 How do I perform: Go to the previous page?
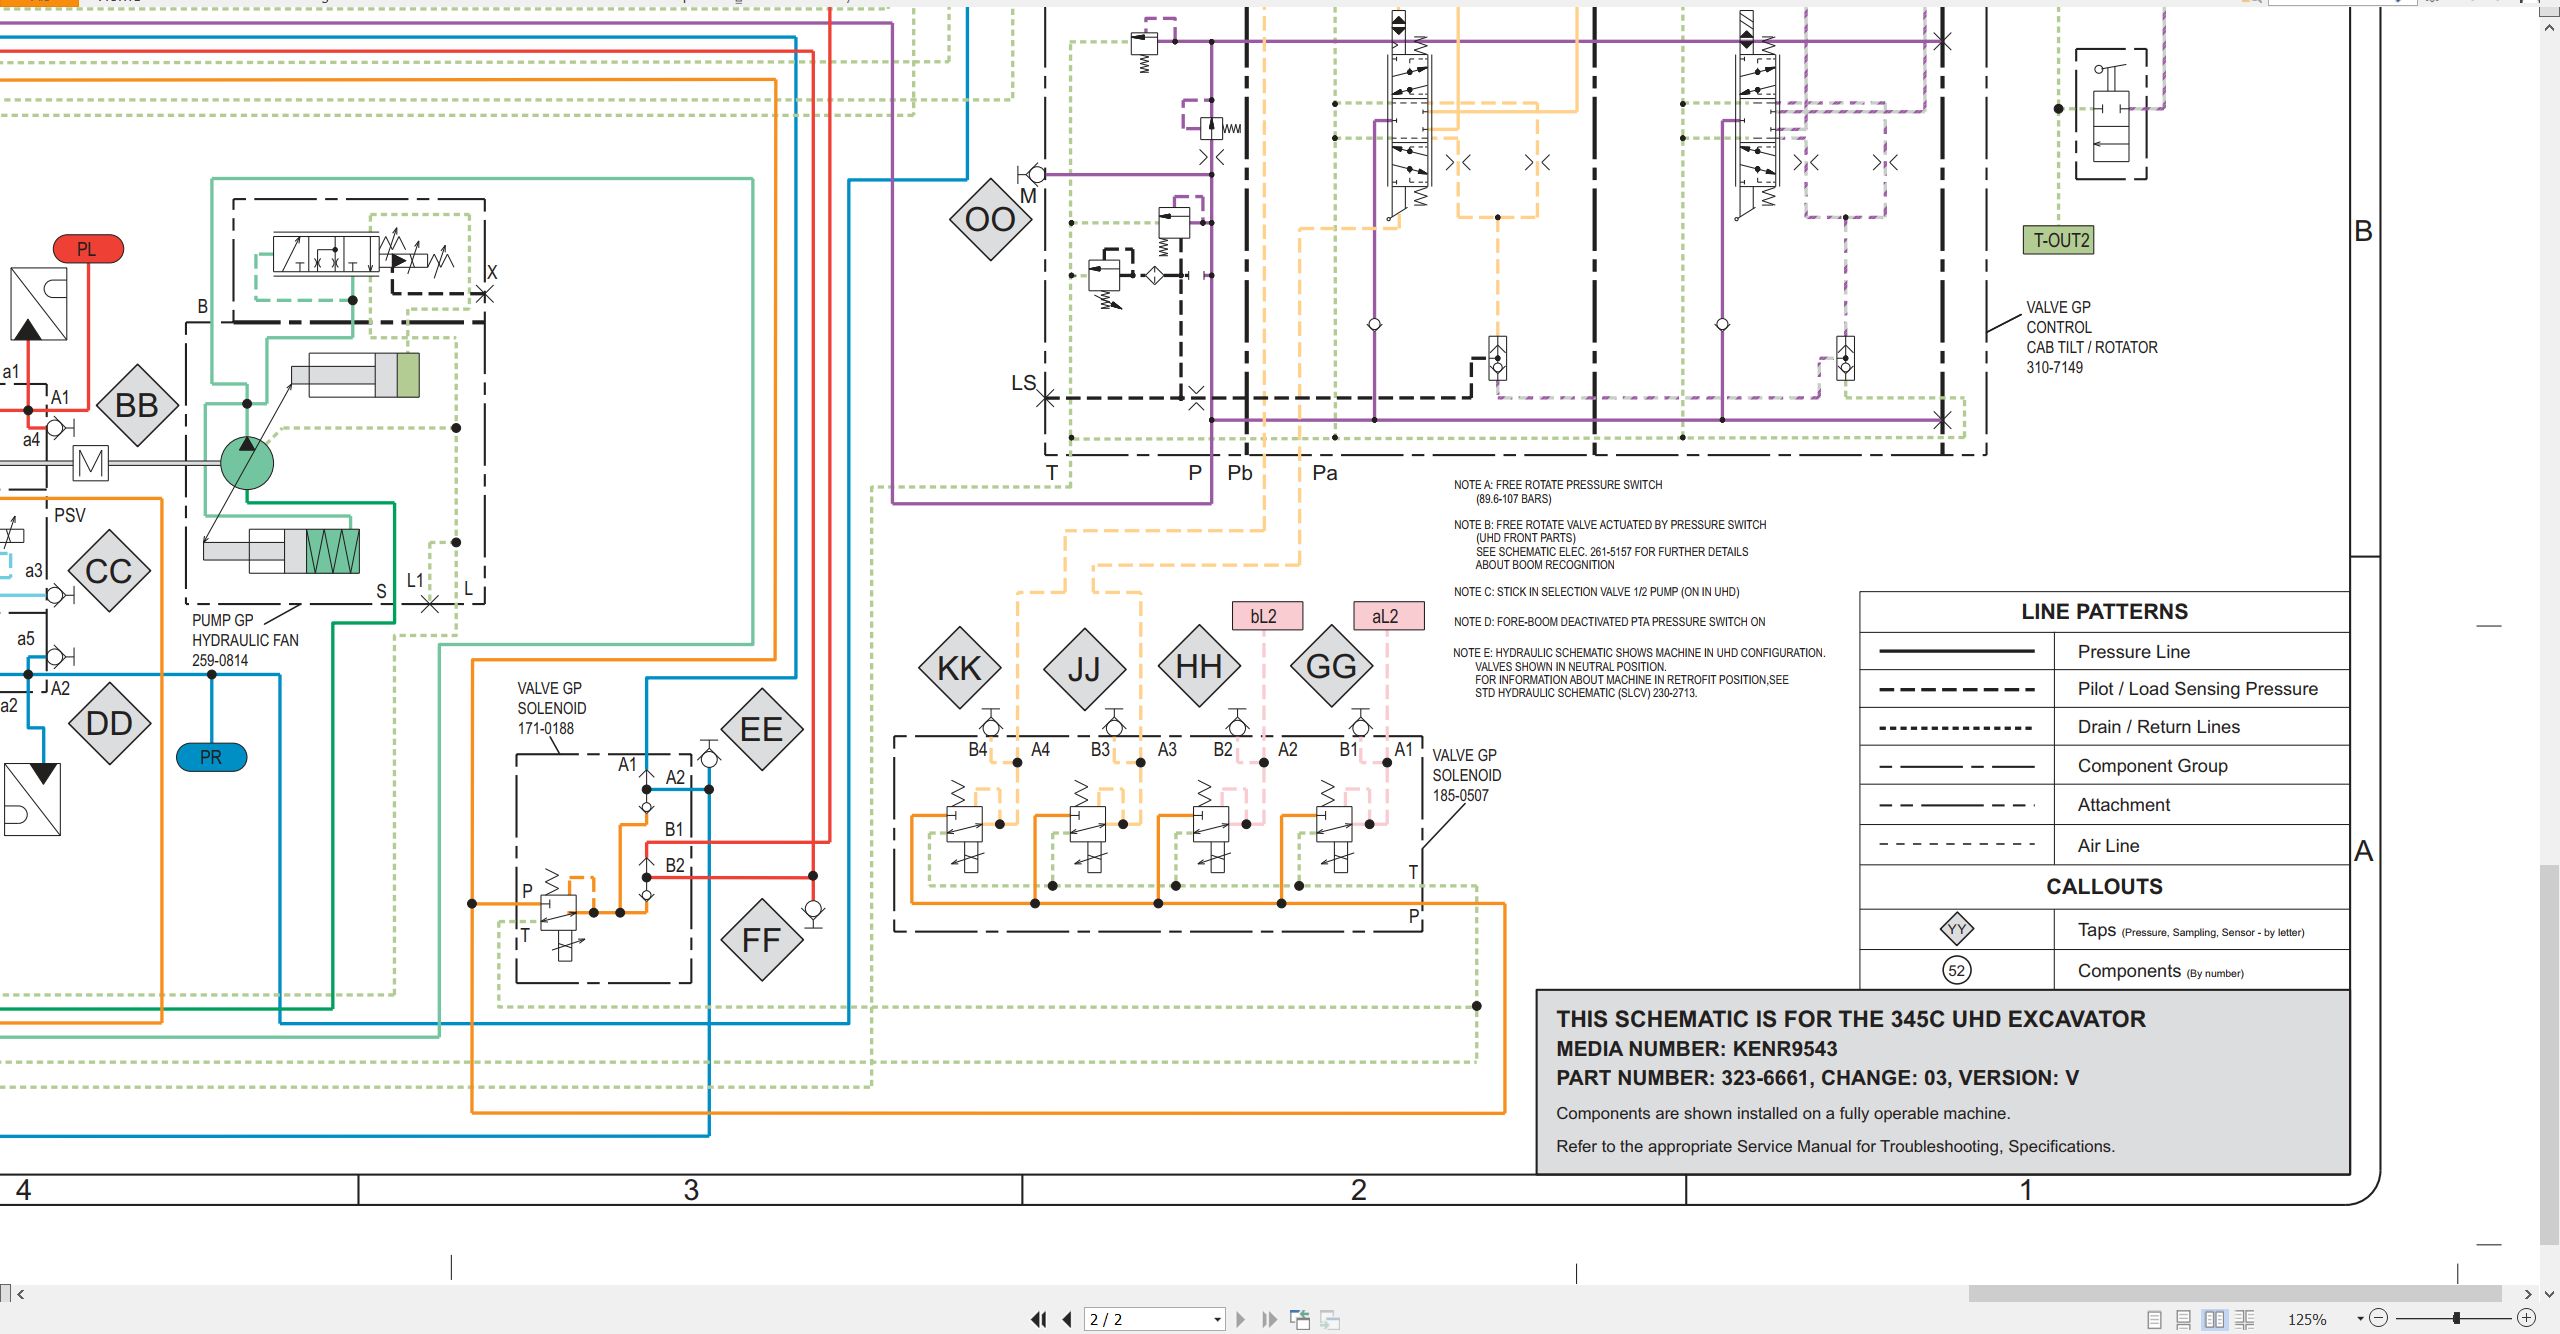click(x=1067, y=1320)
